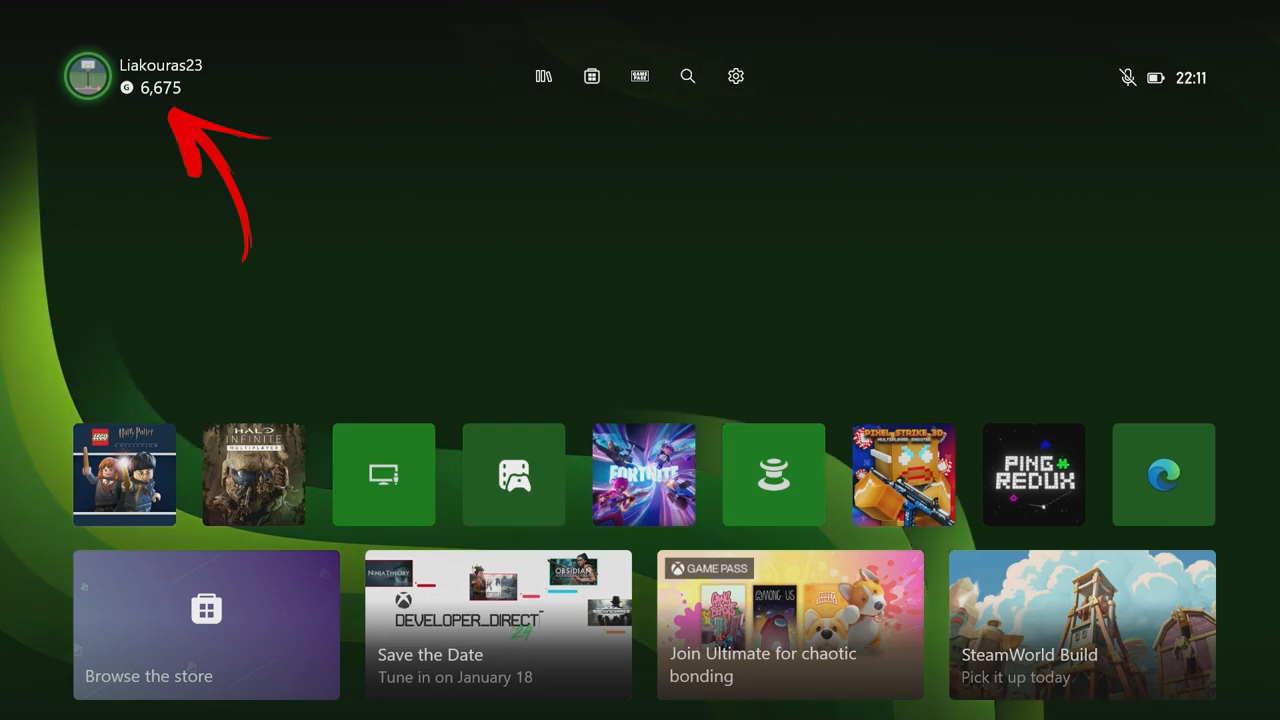The height and width of the screenshot is (720, 1280).
Task: Launch Halo Infinite Multiplayer tile
Action: pyautogui.click(x=254, y=474)
